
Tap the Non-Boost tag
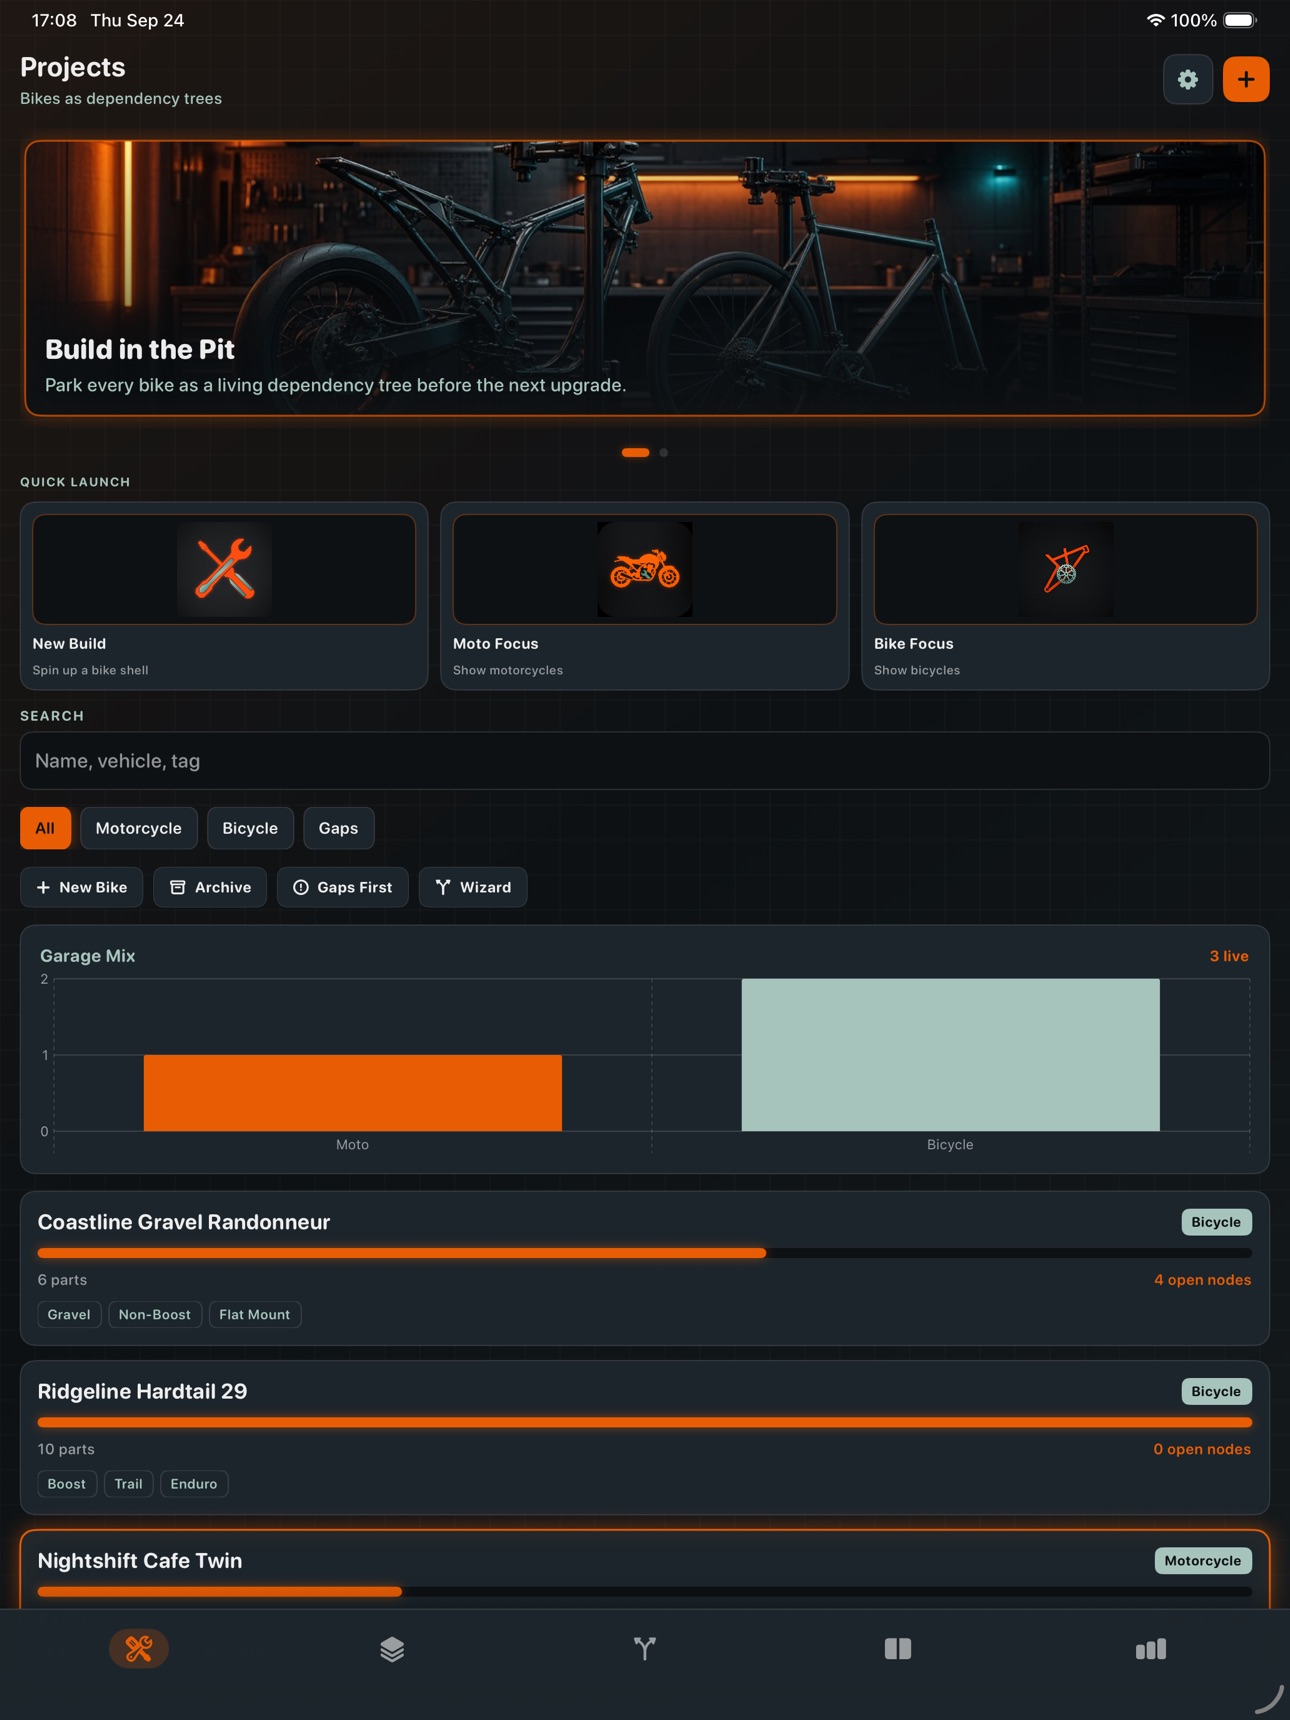[155, 1315]
